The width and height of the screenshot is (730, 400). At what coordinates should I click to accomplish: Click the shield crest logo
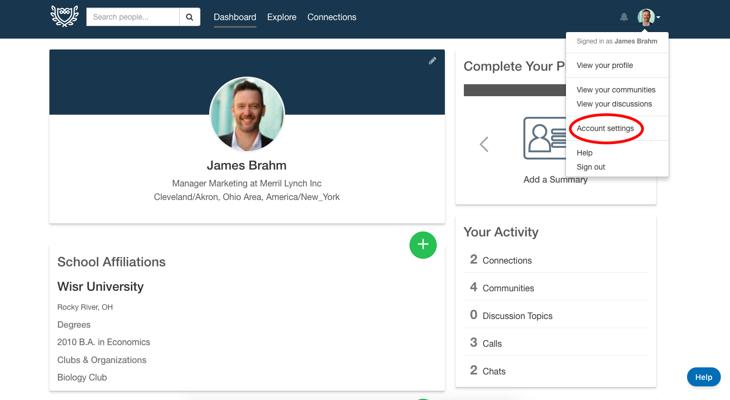(64, 16)
